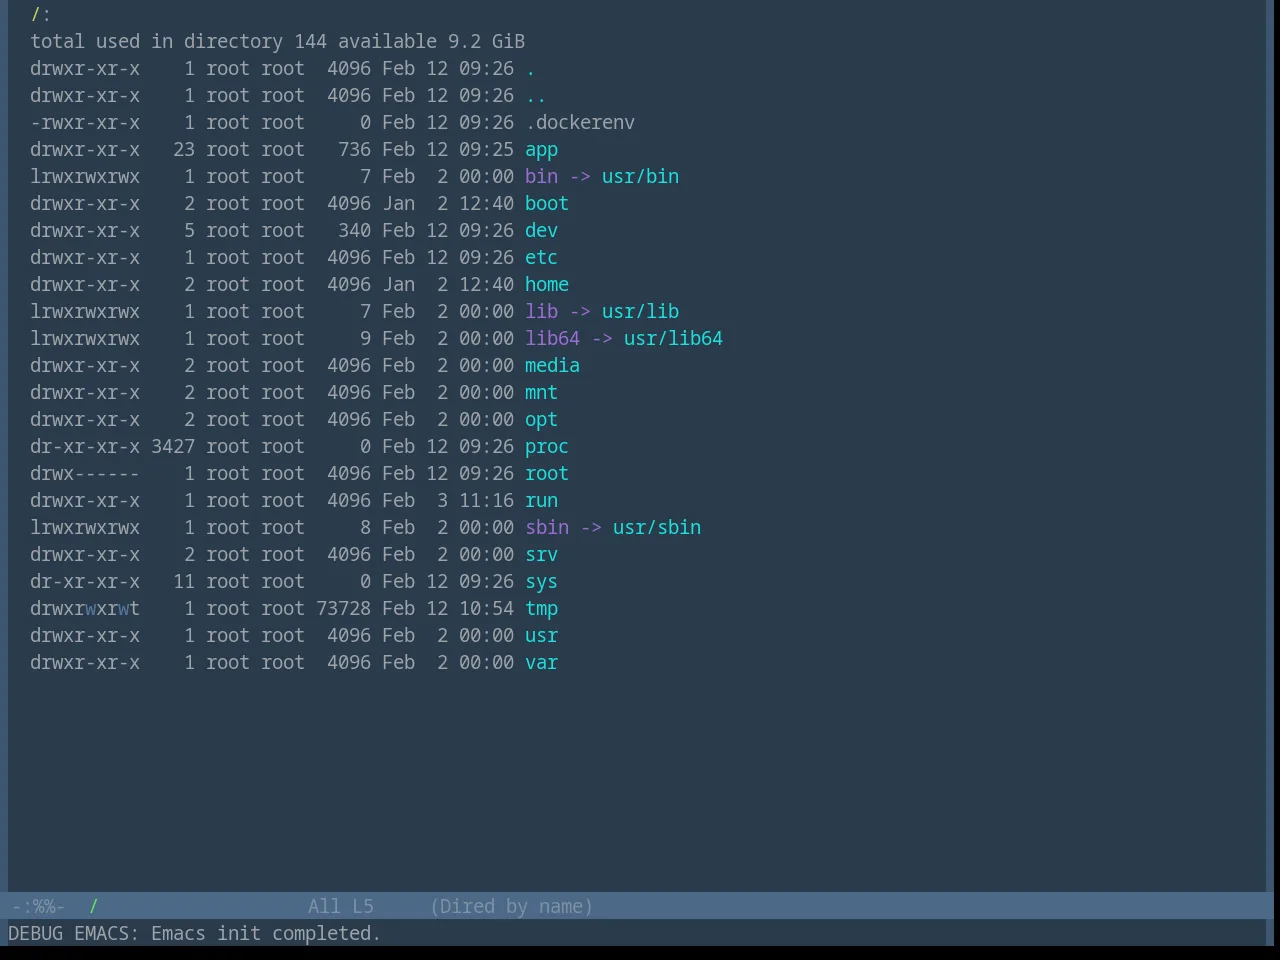Click the usr/bin symlink target

coord(640,177)
